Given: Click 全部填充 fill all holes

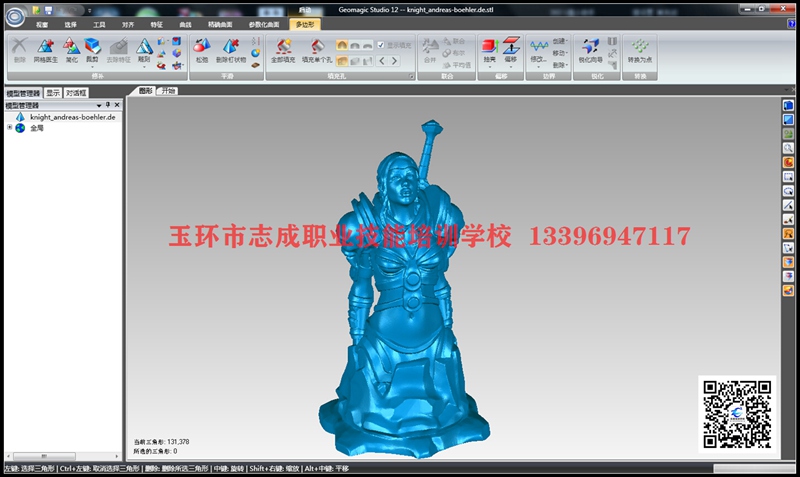Looking at the screenshot, I should tap(283, 51).
